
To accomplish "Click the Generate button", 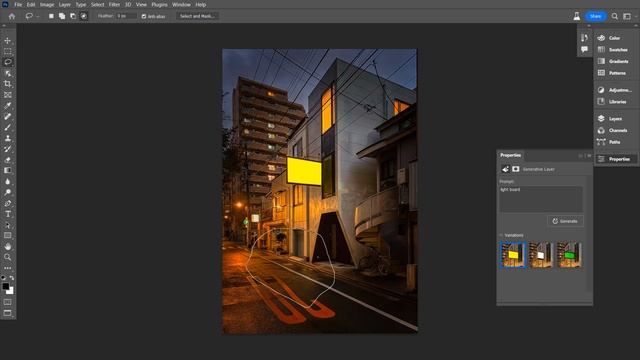I will coord(565,221).
